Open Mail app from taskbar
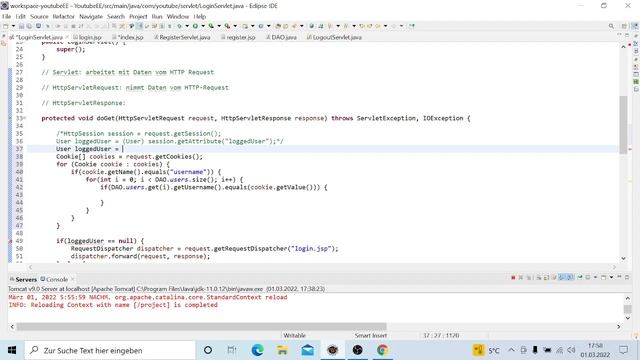Viewport: 640px width, 360px height. pyautogui.click(x=307, y=350)
